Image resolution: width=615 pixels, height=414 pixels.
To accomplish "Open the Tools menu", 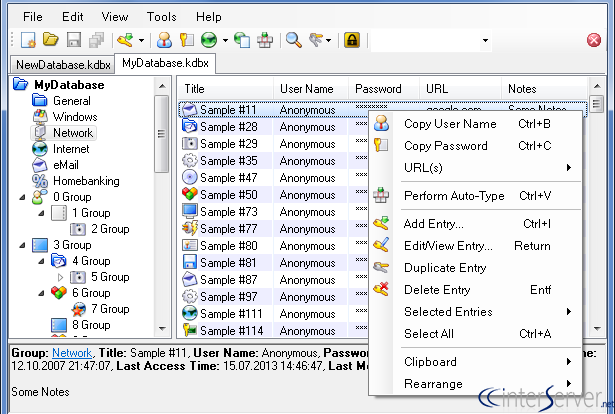I will tap(162, 17).
